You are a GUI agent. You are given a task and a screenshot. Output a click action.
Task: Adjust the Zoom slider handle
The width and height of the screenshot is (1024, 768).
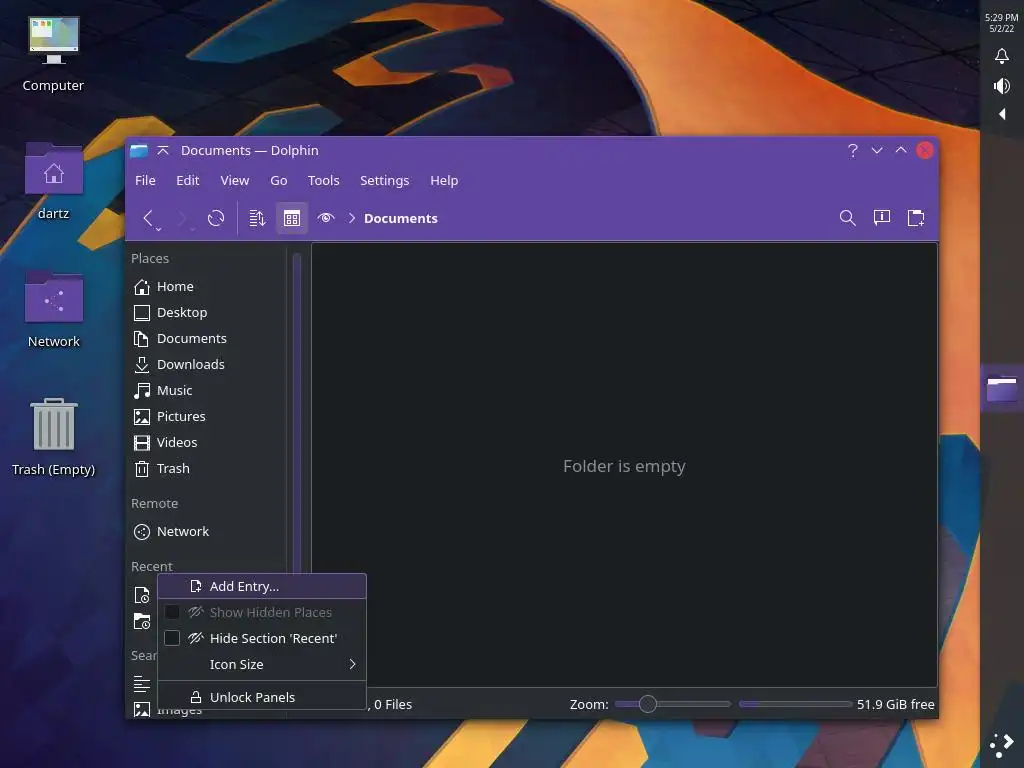[647, 704]
